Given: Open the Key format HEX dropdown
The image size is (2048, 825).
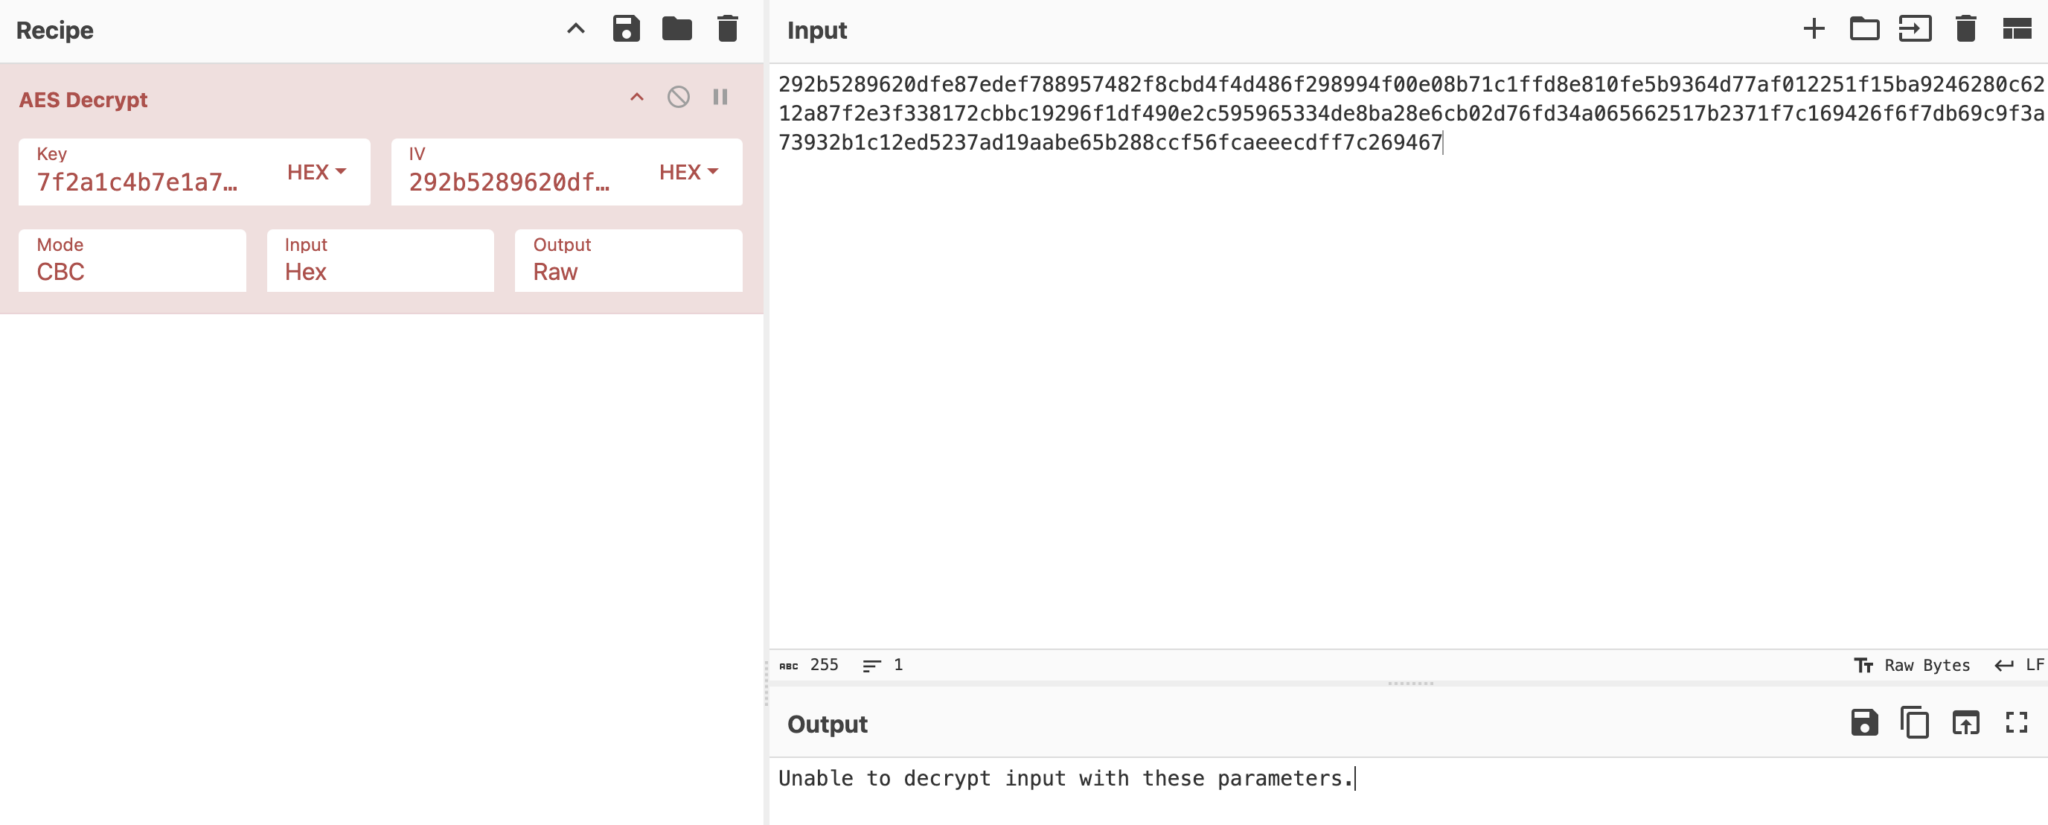Looking at the screenshot, I should pos(316,172).
